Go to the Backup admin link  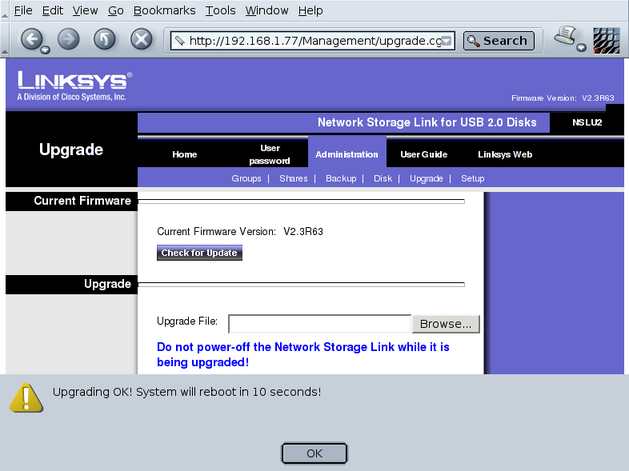341,179
